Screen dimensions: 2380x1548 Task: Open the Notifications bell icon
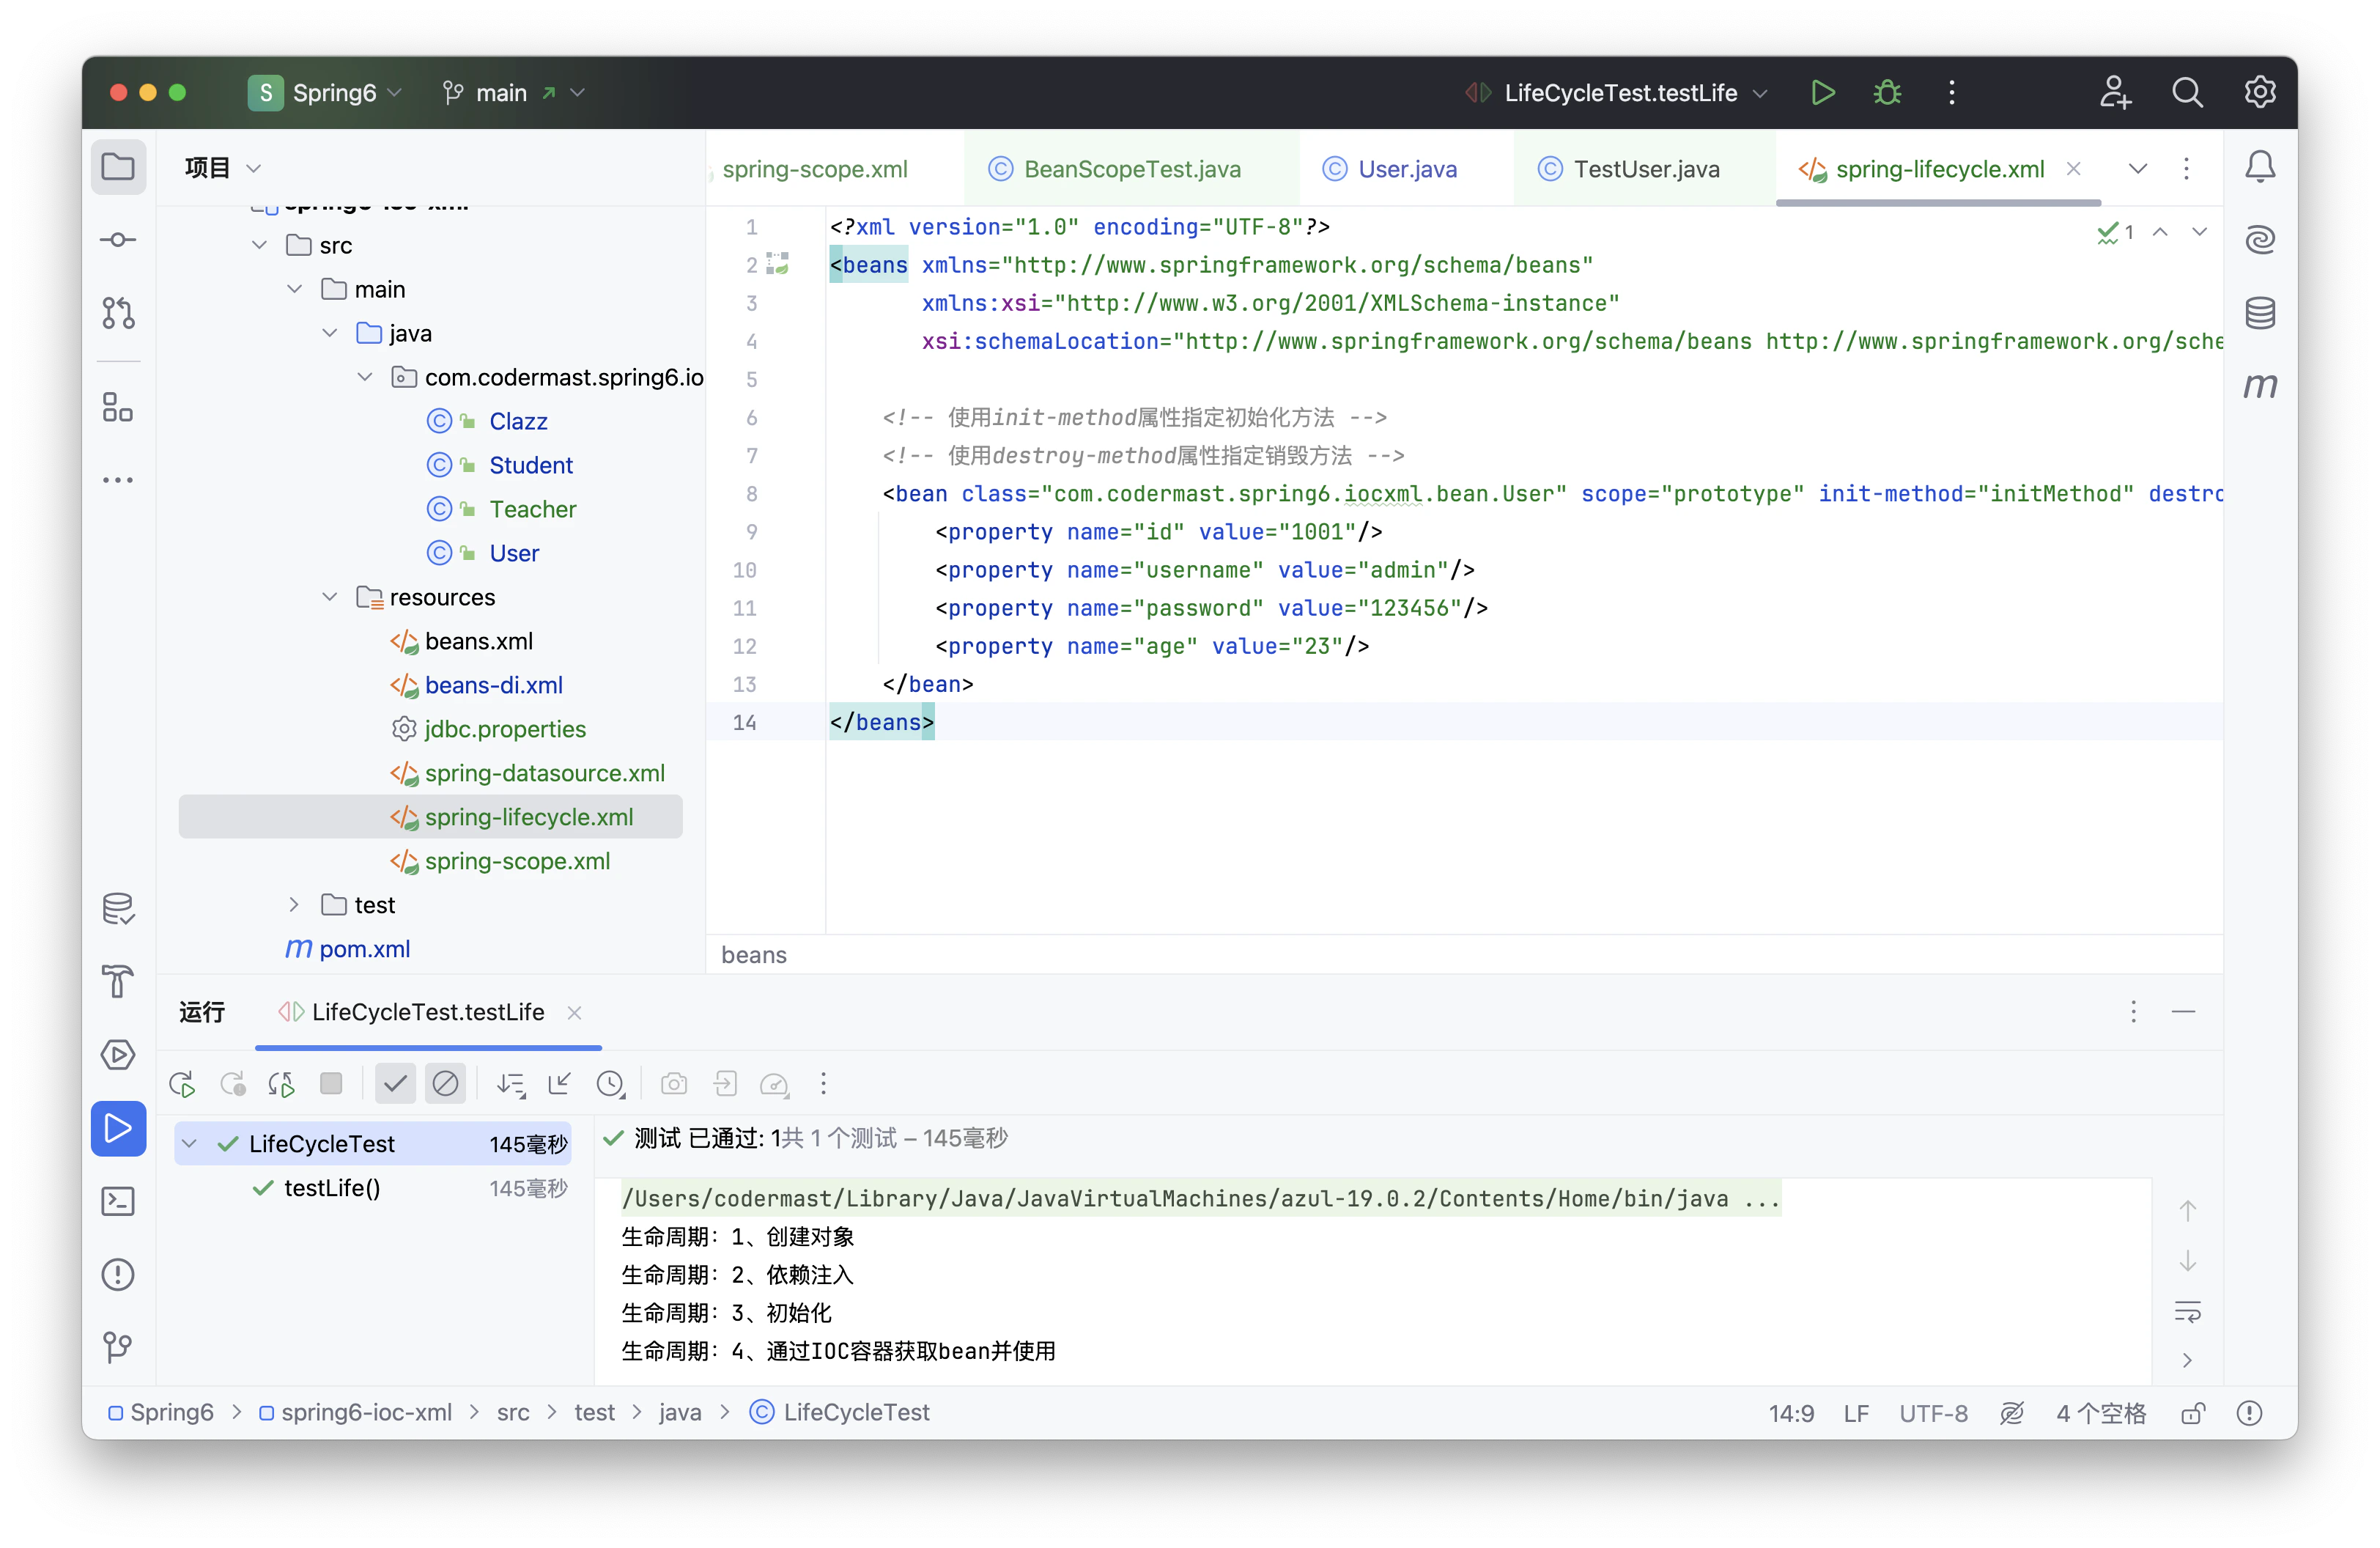[2260, 167]
